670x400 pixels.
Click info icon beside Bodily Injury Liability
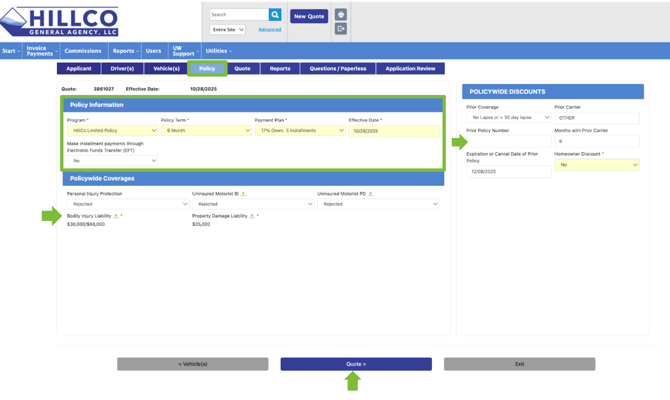pos(116,216)
